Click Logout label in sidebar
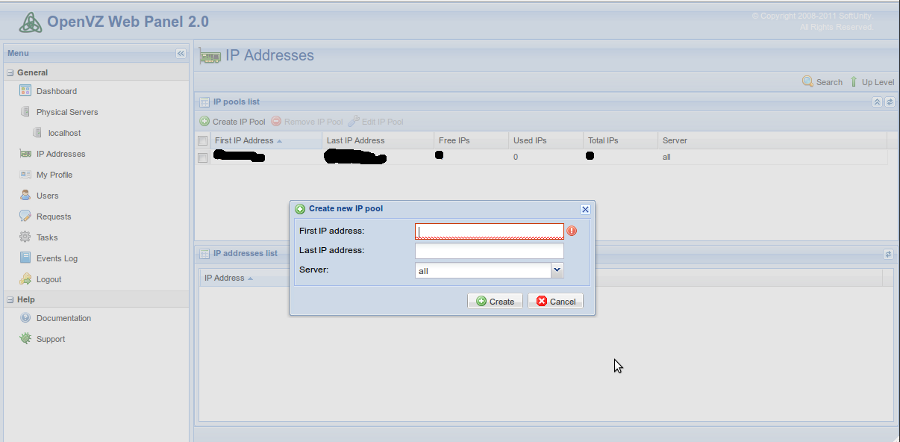The image size is (900, 442). (49, 280)
